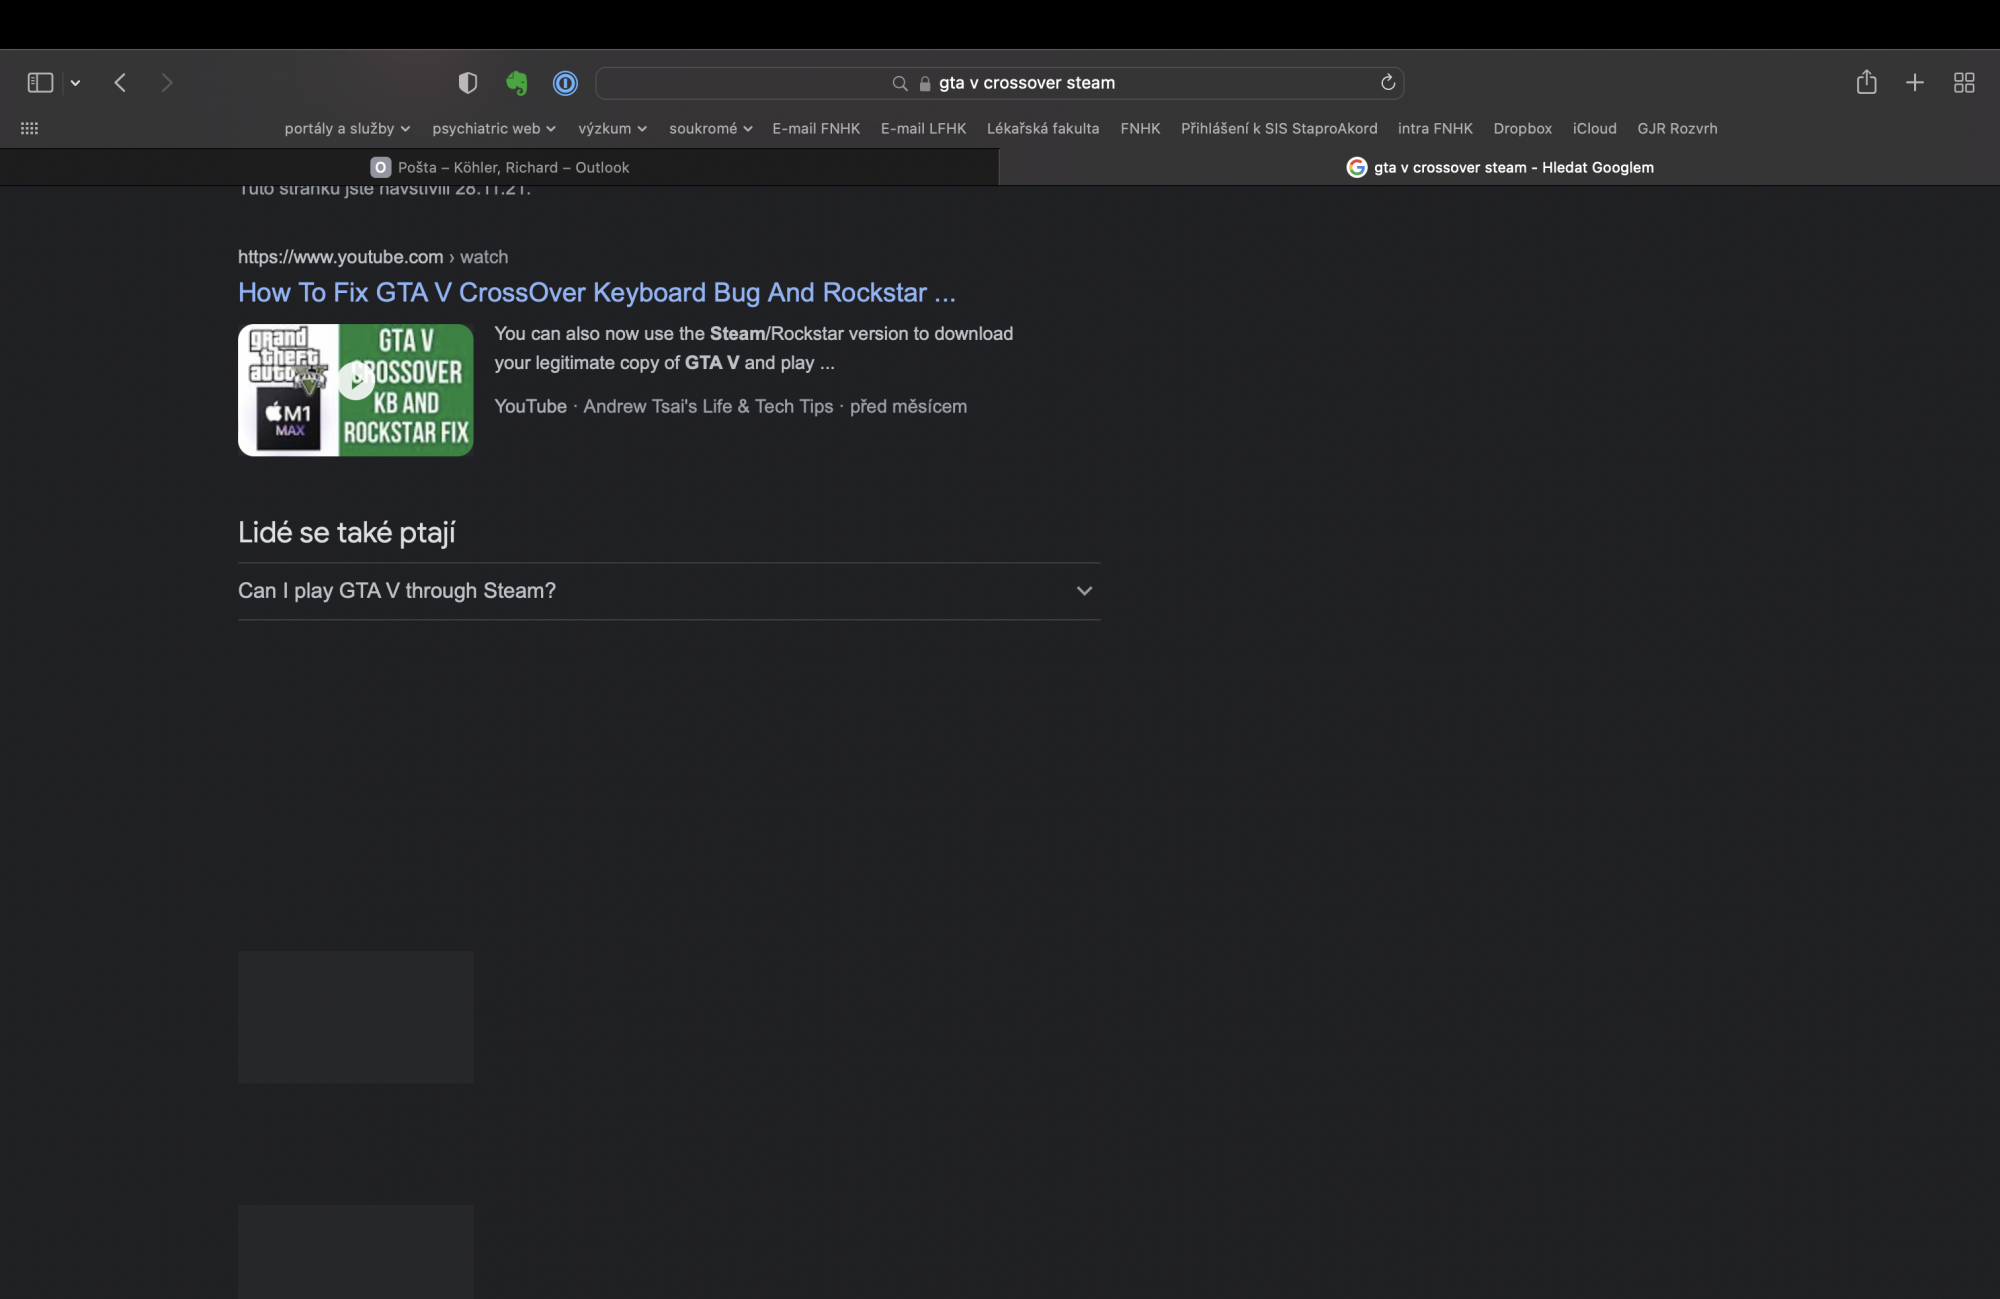Play the GTA V CrossOver video thumbnail
Image resolution: width=2000 pixels, height=1299 pixels.
click(x=355, y=390)
